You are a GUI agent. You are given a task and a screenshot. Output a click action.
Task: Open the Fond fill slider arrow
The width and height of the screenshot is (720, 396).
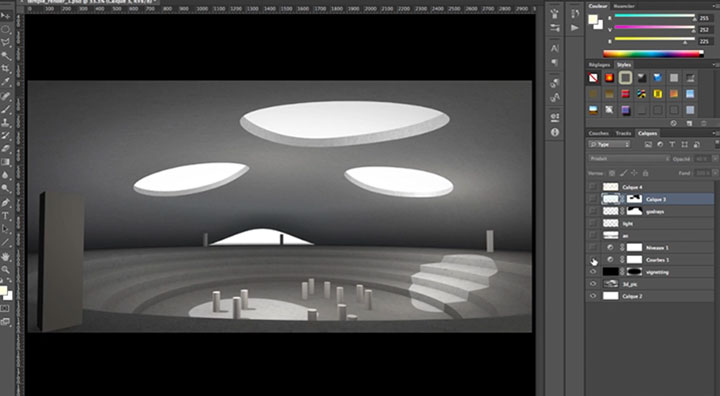[x=715, y=173]
